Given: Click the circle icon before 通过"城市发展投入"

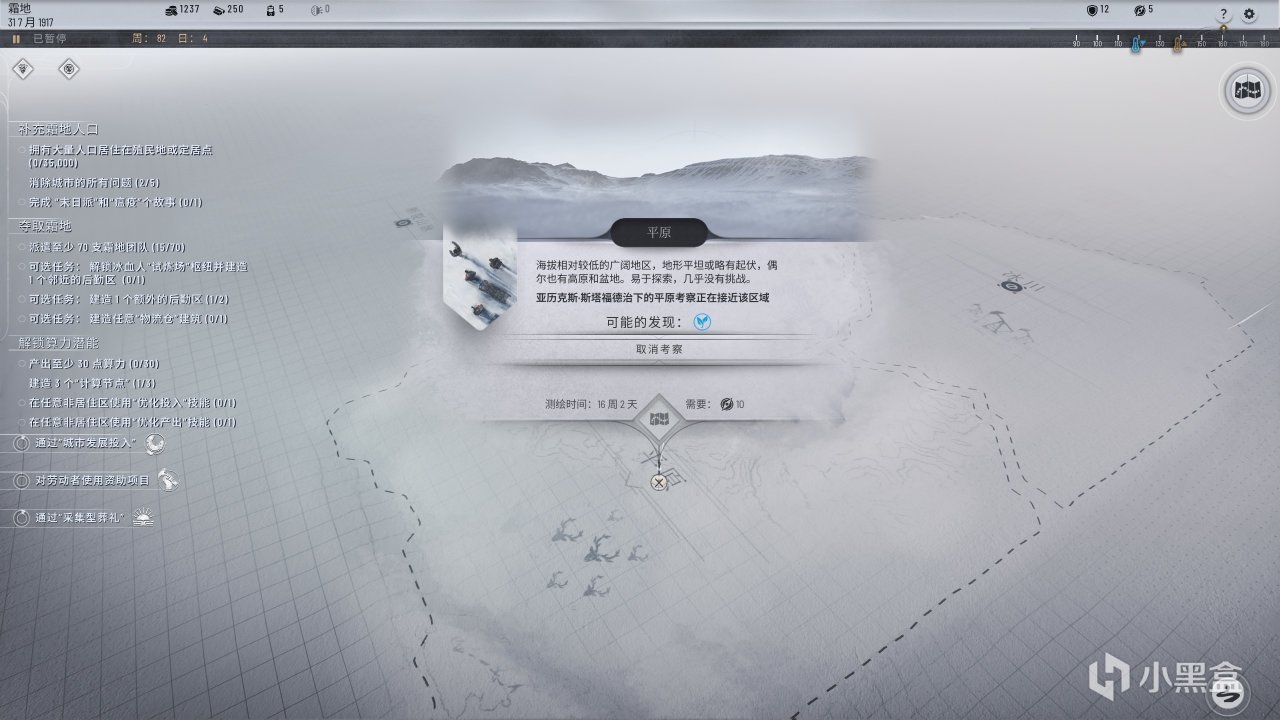Looking at the screenshot, I should [x=22, y=443].
